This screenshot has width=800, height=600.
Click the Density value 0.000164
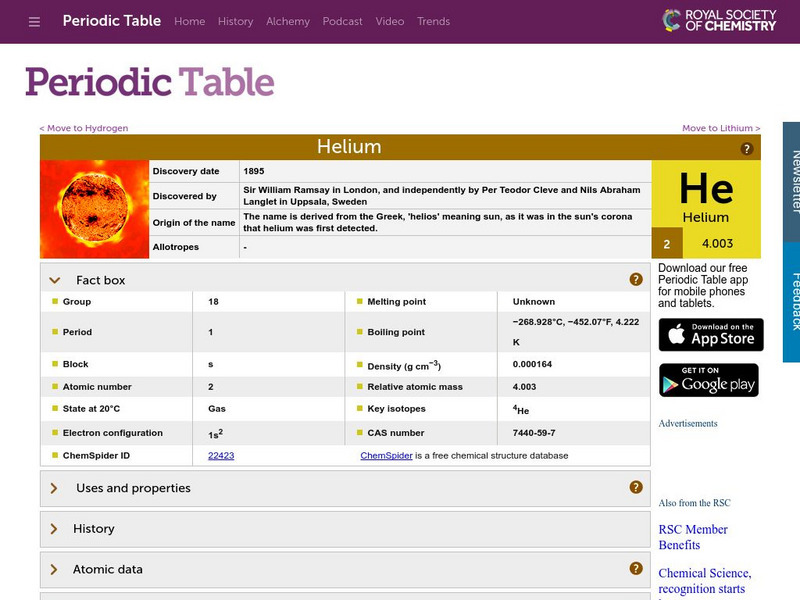tap(532, 364)
